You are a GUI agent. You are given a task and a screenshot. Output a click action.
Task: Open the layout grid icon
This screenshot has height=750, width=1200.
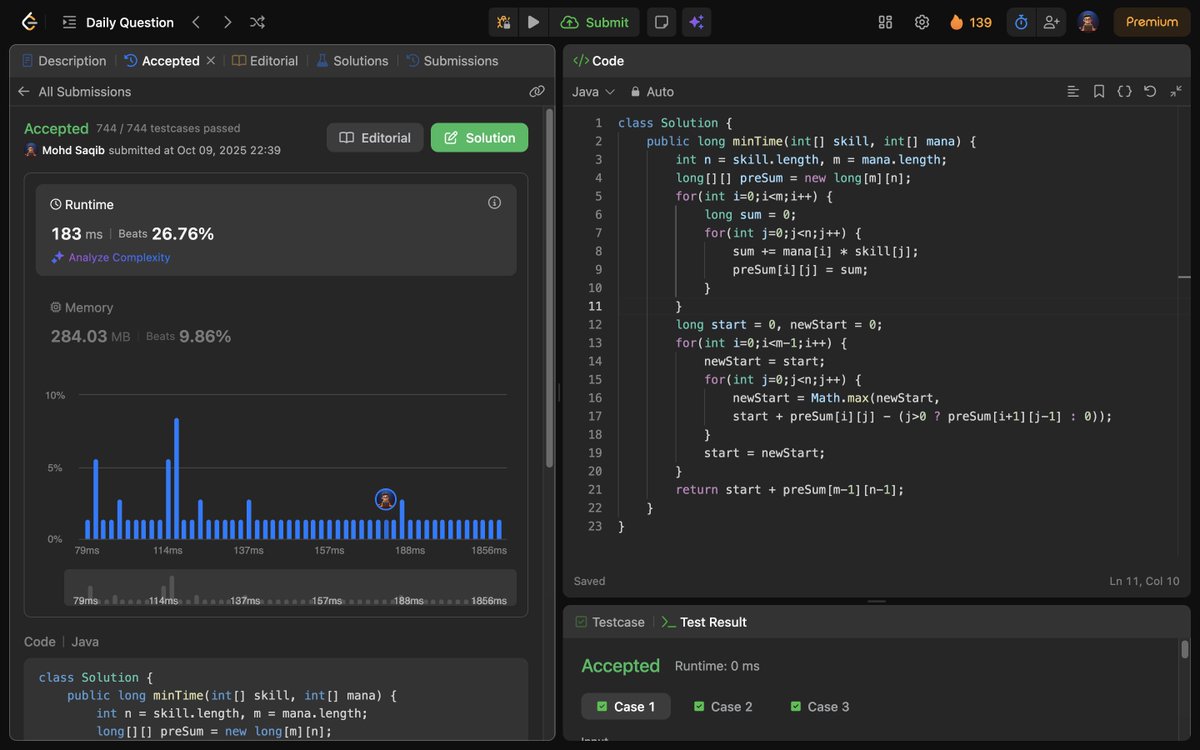(885, 22)
